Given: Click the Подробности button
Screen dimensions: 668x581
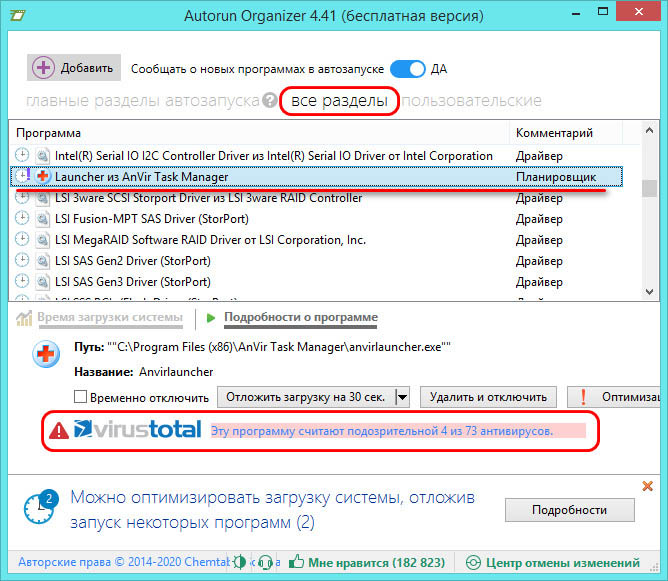Looking at the screenshot, I should pos(570,510).
